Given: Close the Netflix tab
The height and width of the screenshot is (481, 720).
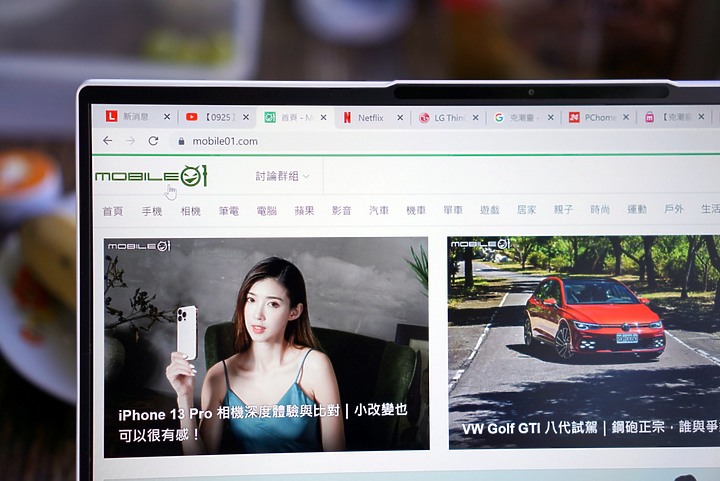Looking at the screenshot, I should click(x=400, y=117).
